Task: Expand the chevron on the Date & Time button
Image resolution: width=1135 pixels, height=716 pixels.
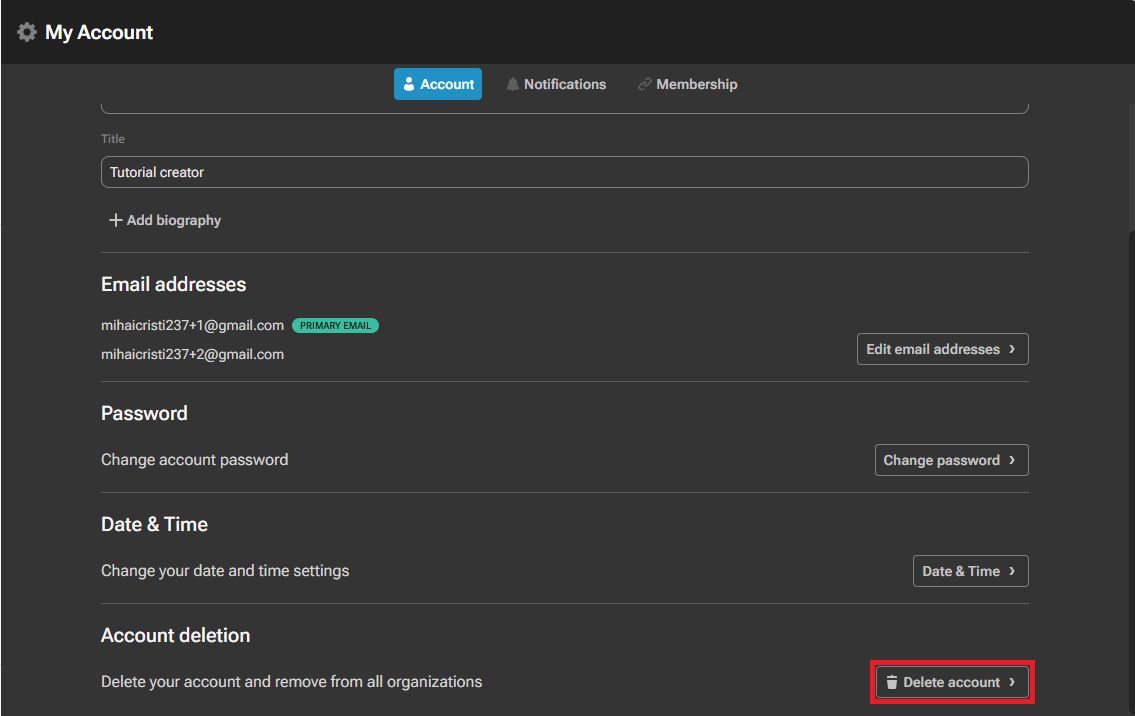Action: click(1012, 571)
